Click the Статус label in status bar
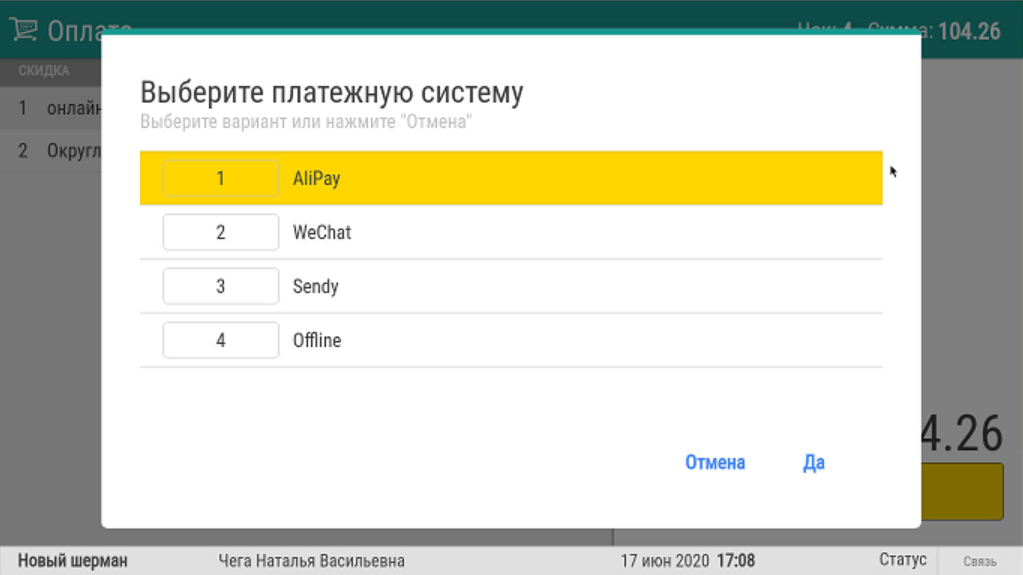Screen dimensions: 1023x575 click(902, 559)
